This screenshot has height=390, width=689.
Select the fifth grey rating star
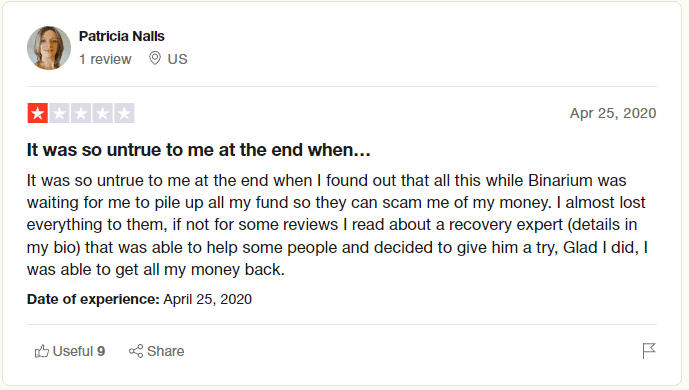124,113
